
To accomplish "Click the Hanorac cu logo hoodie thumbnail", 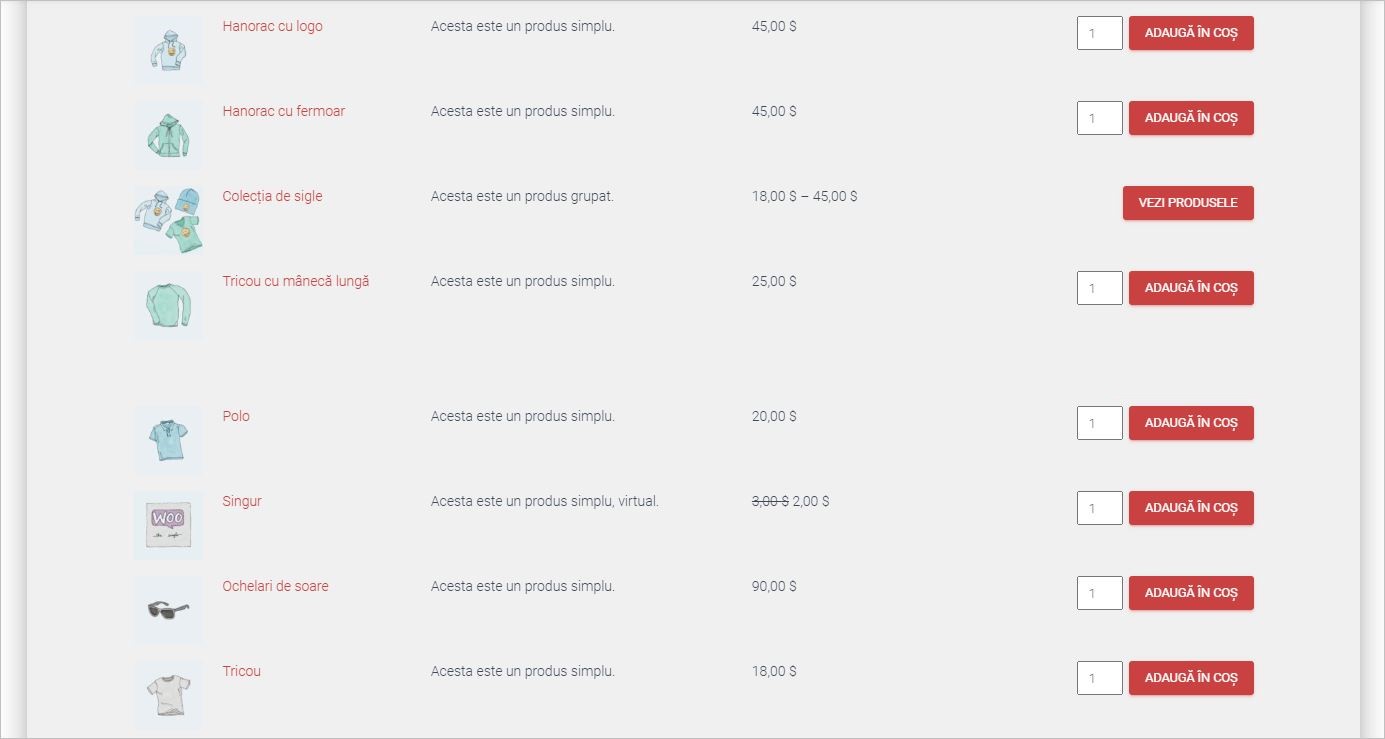I will (x=167, y=50).
